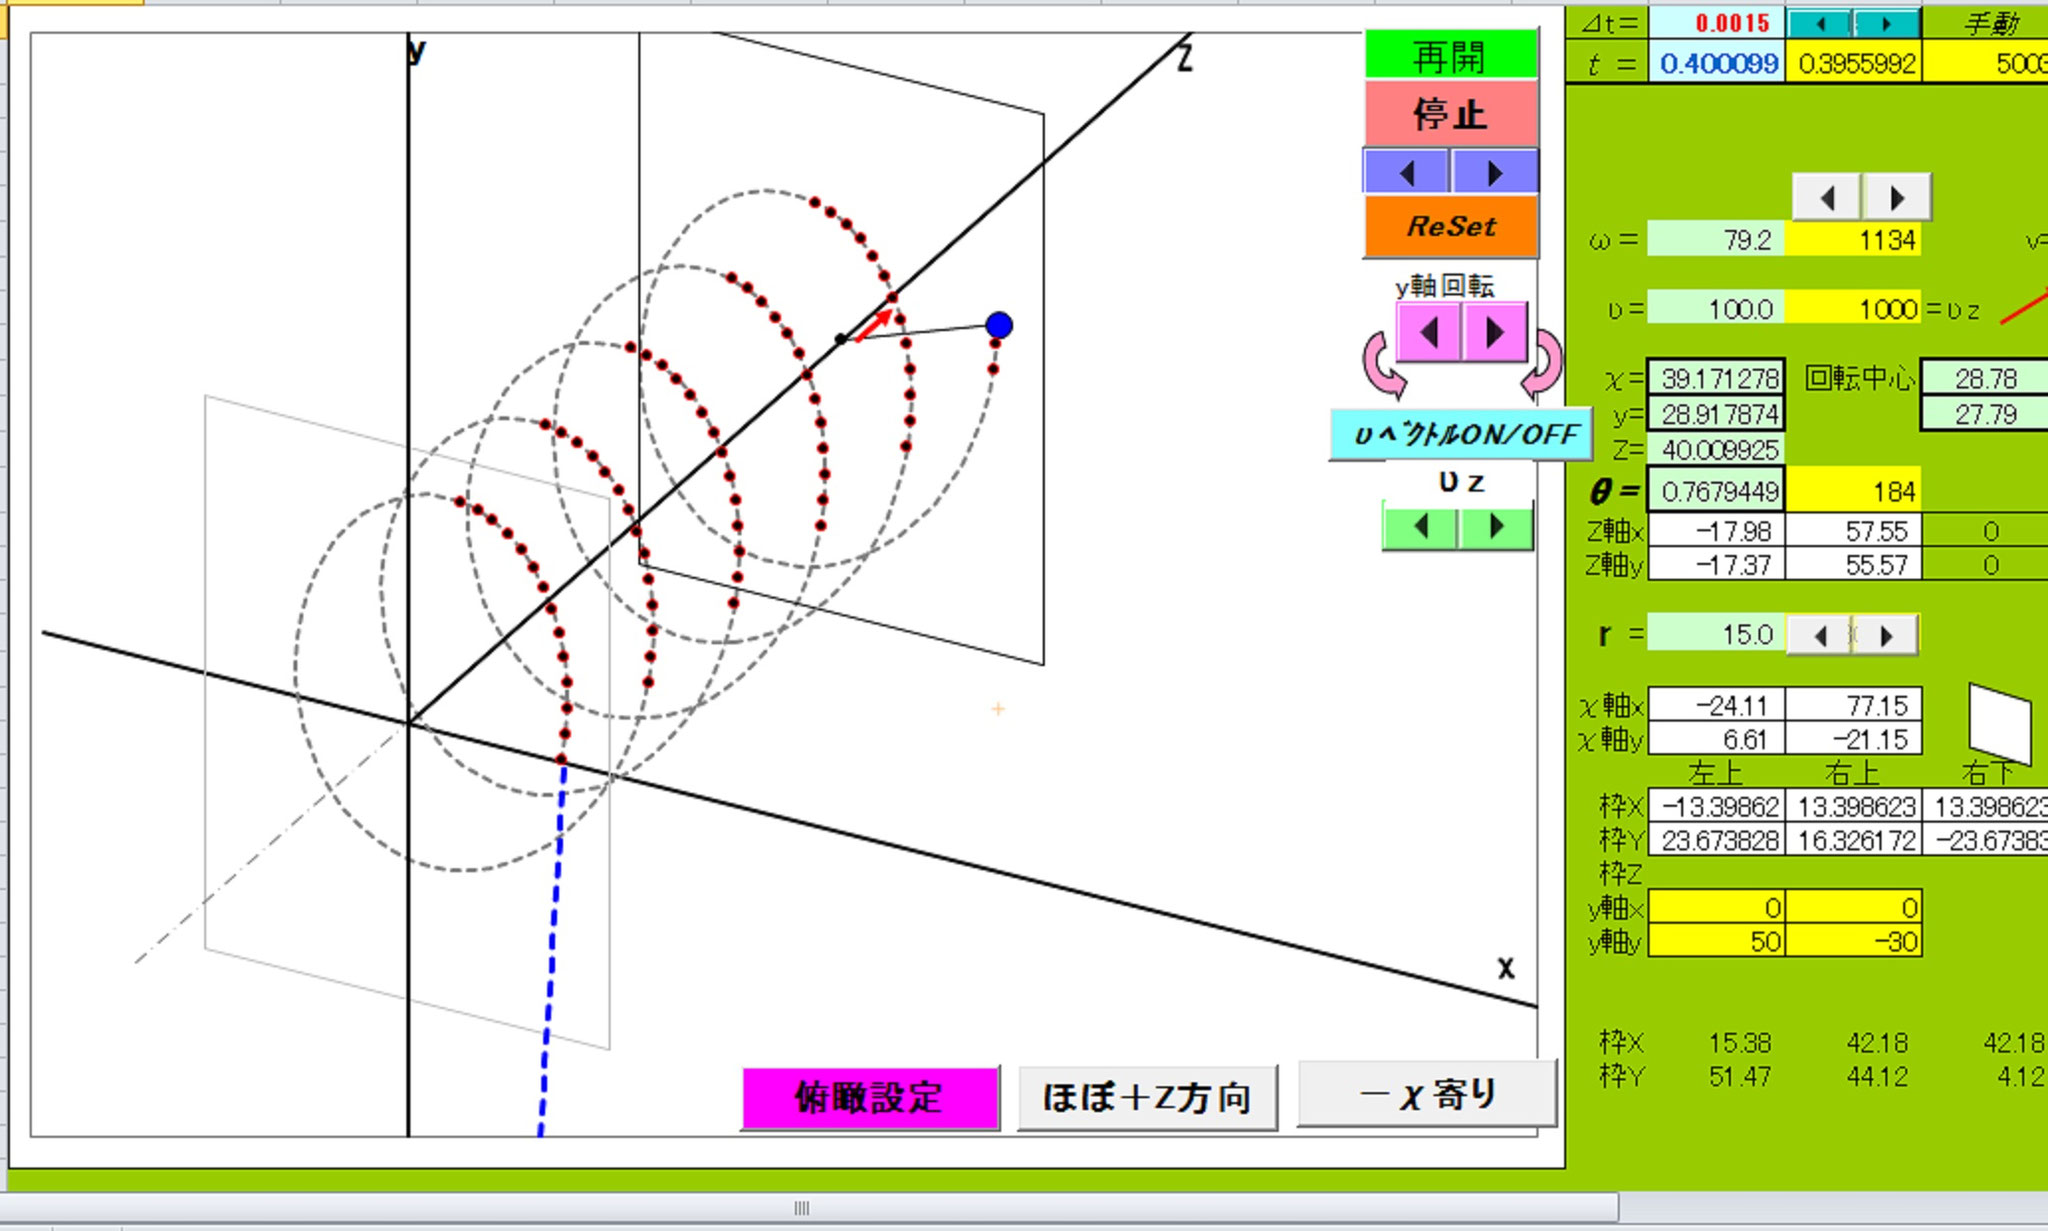The image size is (2048, 1231).
Task: Select the 枠X 左上 cell −13.39862
Action: coord(1716,806)
